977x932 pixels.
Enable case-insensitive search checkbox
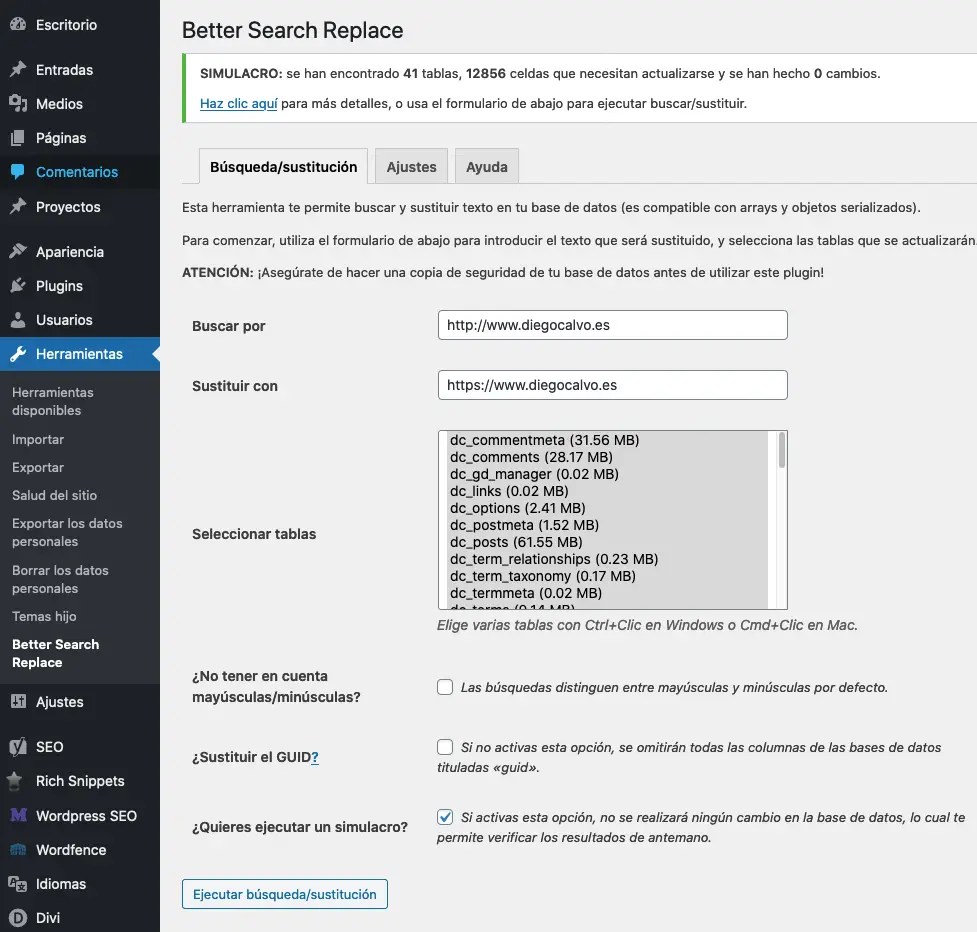coord(445,687)
